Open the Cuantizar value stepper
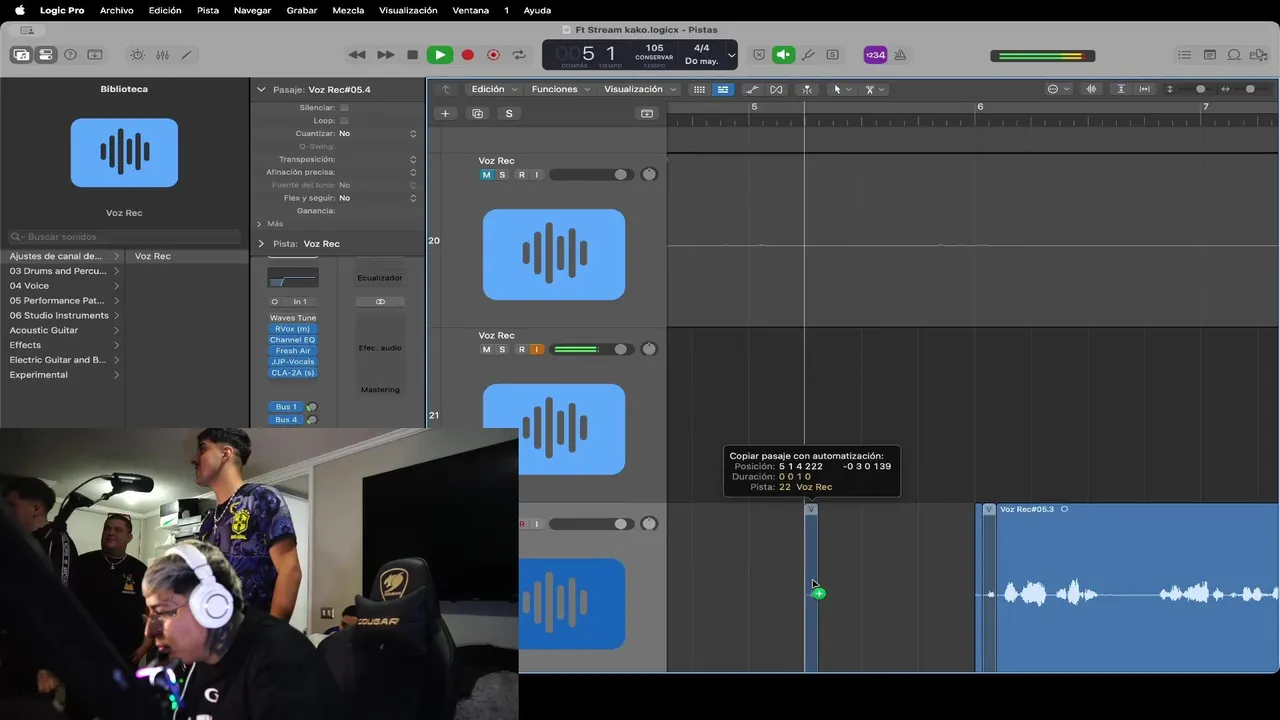Viewport: 1280px width, 720px height. (x=413, y=133)
